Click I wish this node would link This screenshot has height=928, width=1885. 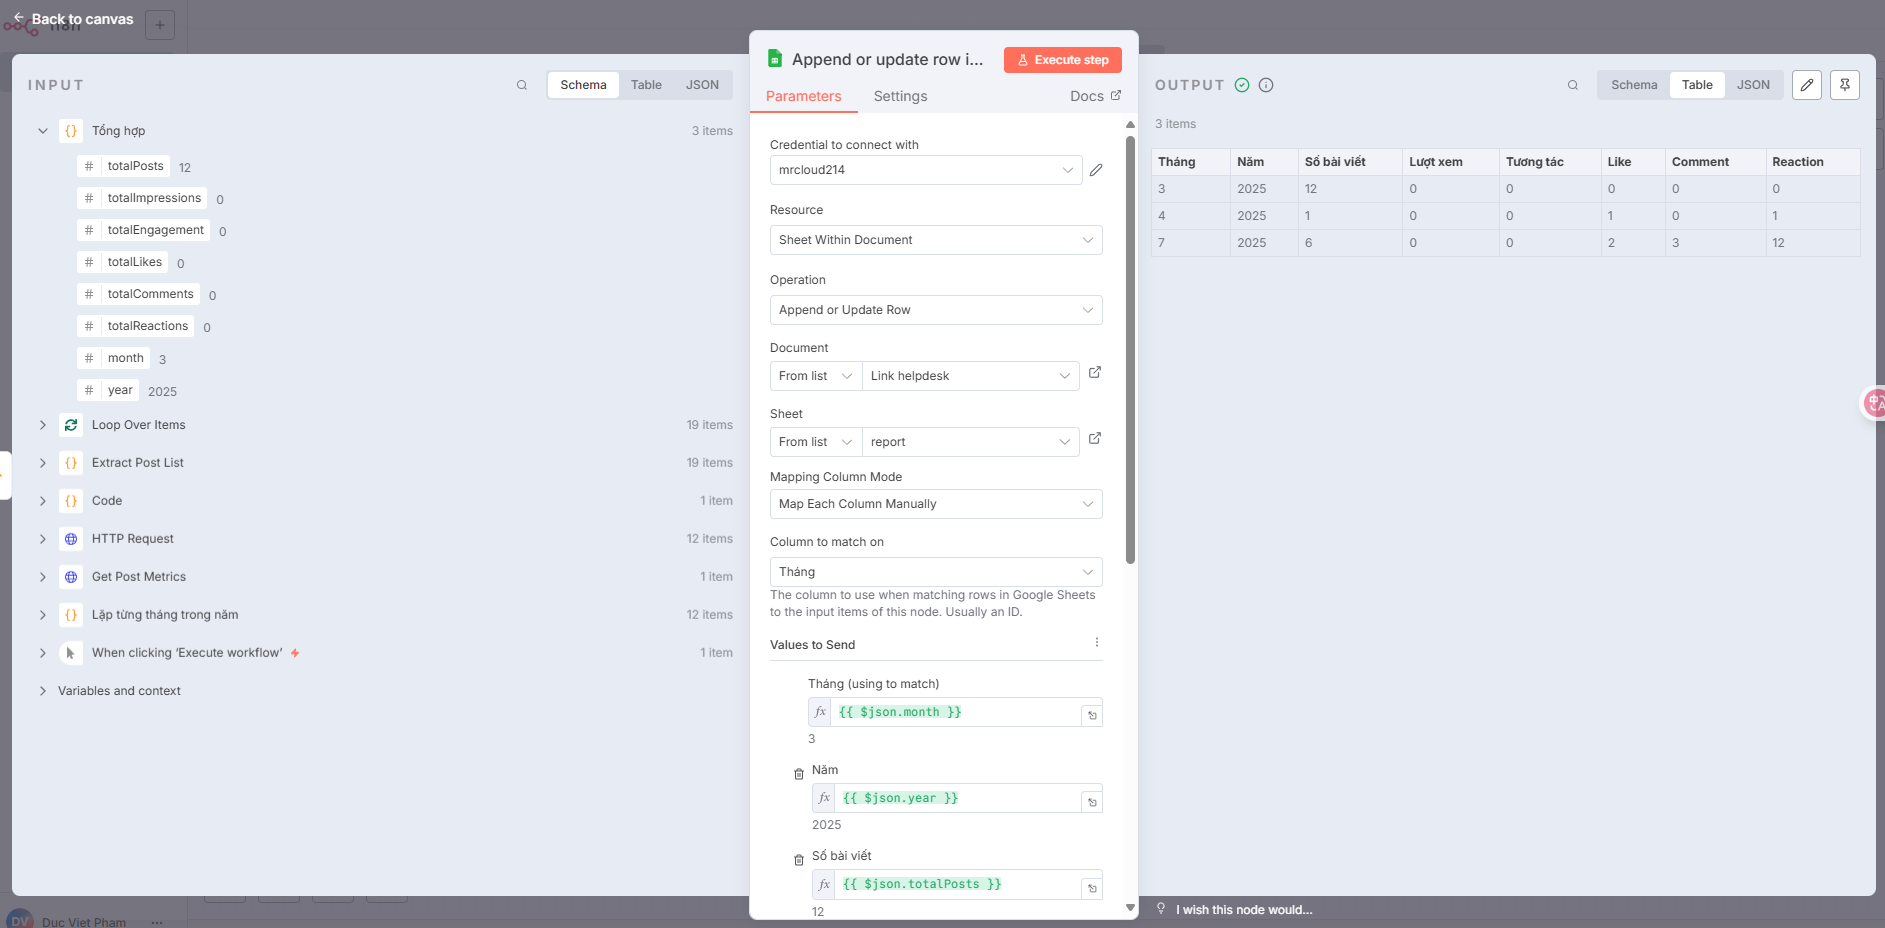point(1244,910)
